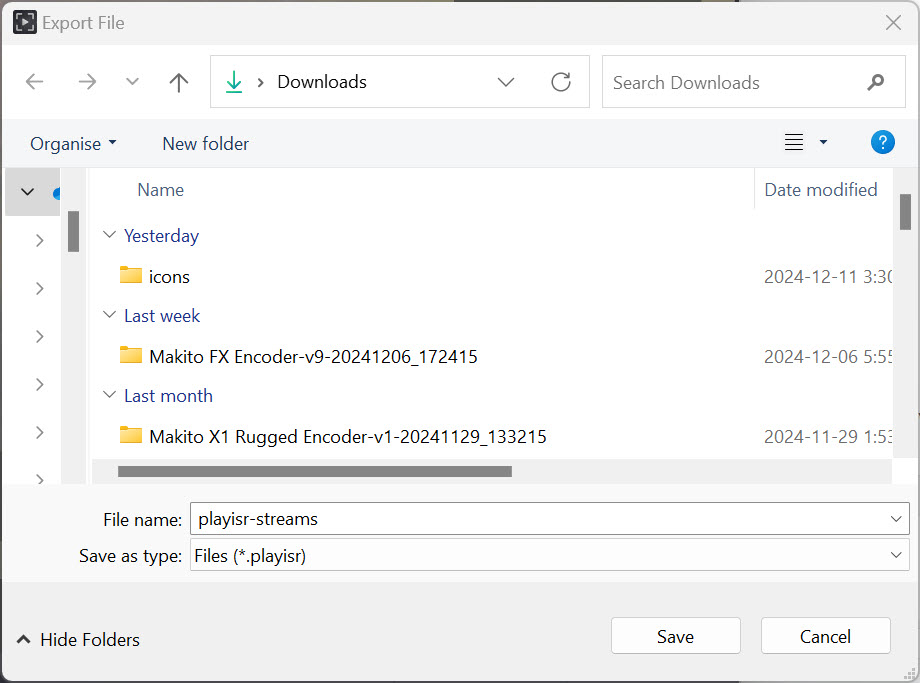Open the help question mark icon
920x683 pixels.
pyautogui.click(x=882, y=142)
